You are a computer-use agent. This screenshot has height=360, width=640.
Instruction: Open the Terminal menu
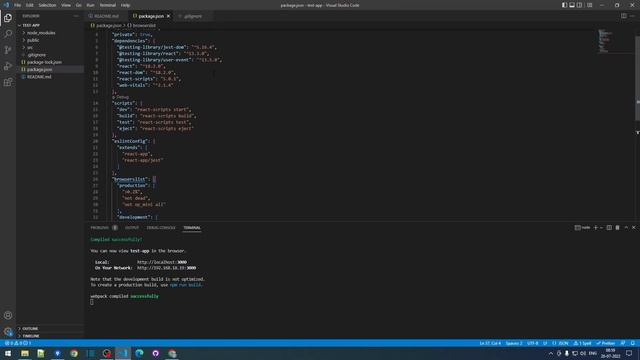point(108,5)
